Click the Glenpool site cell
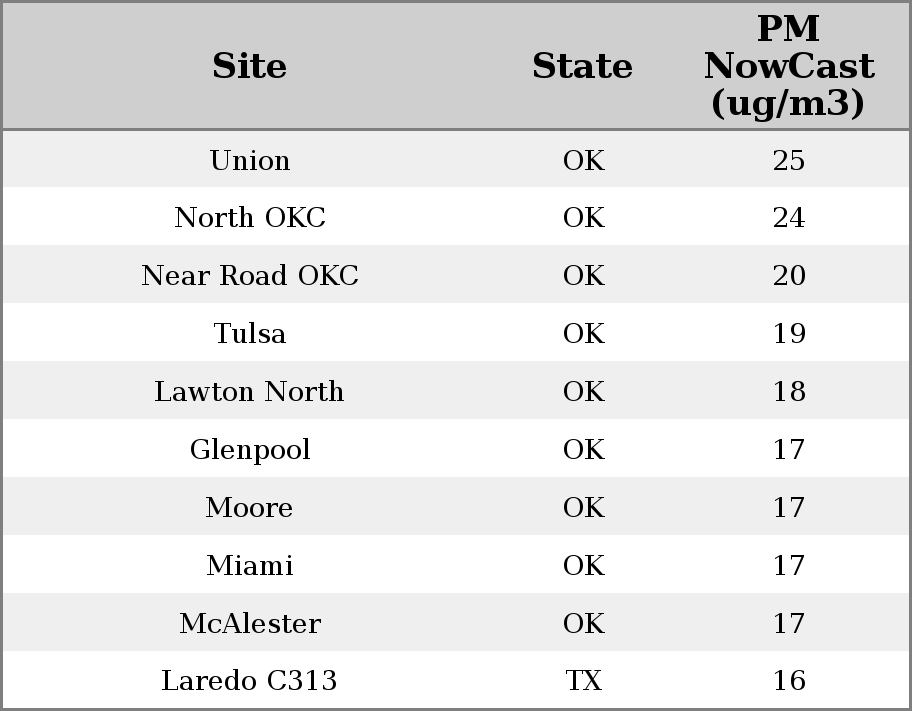The image size is (912, 711). (x=250, y=450)
